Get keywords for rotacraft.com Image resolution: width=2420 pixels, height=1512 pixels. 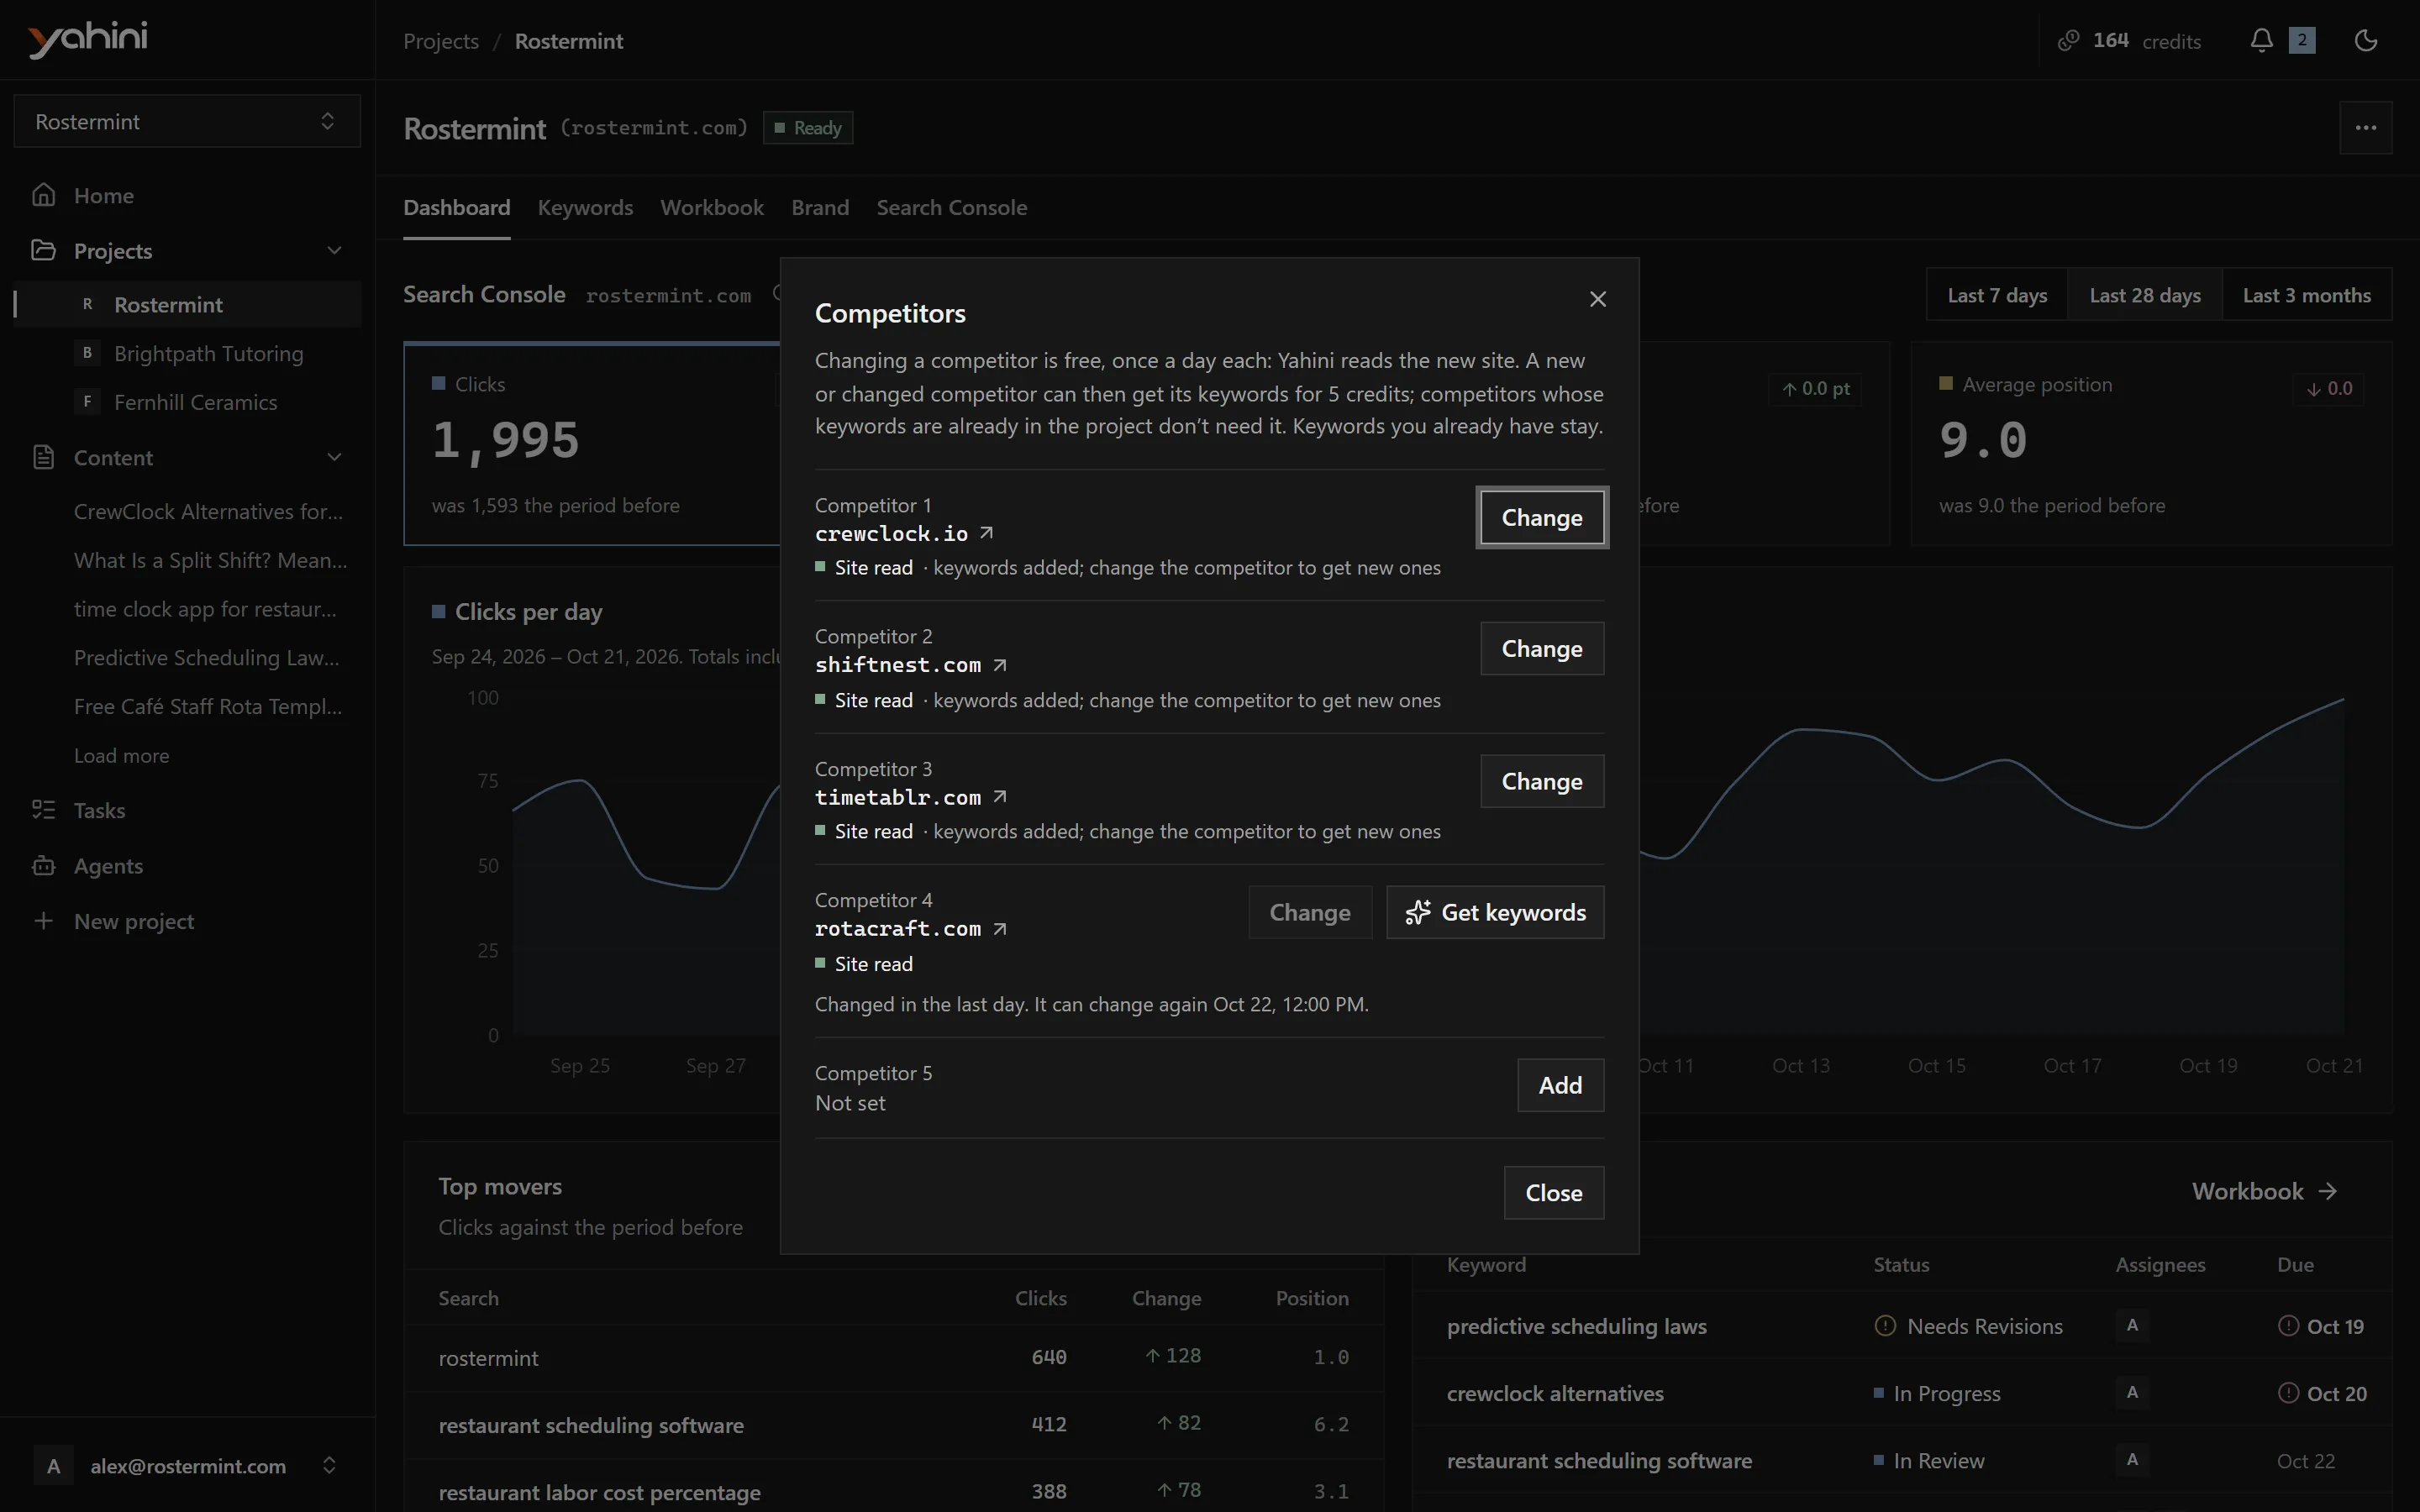[1495, 912]
